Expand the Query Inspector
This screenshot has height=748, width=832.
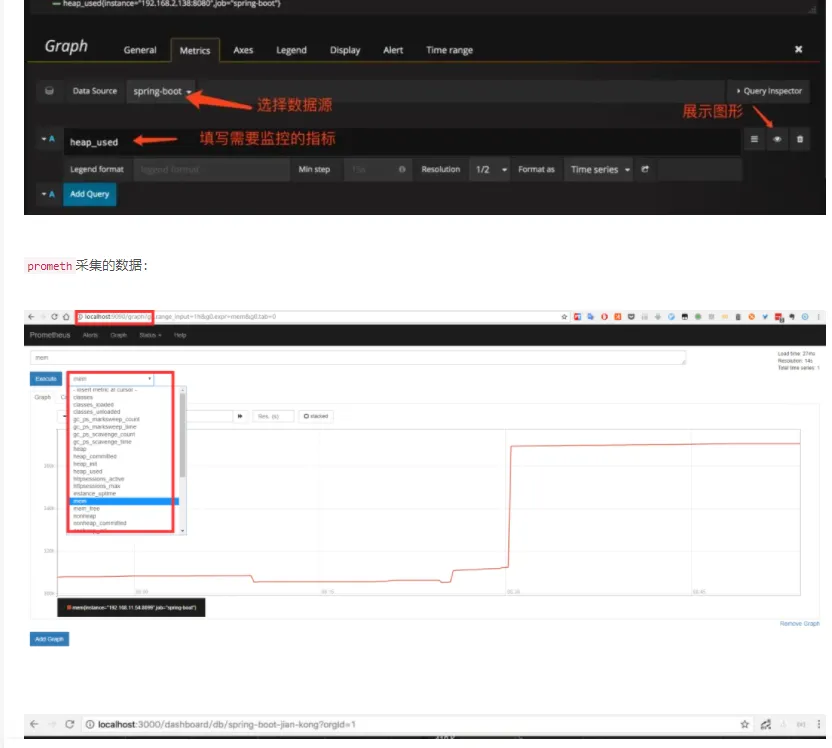(x=769, y=91)
